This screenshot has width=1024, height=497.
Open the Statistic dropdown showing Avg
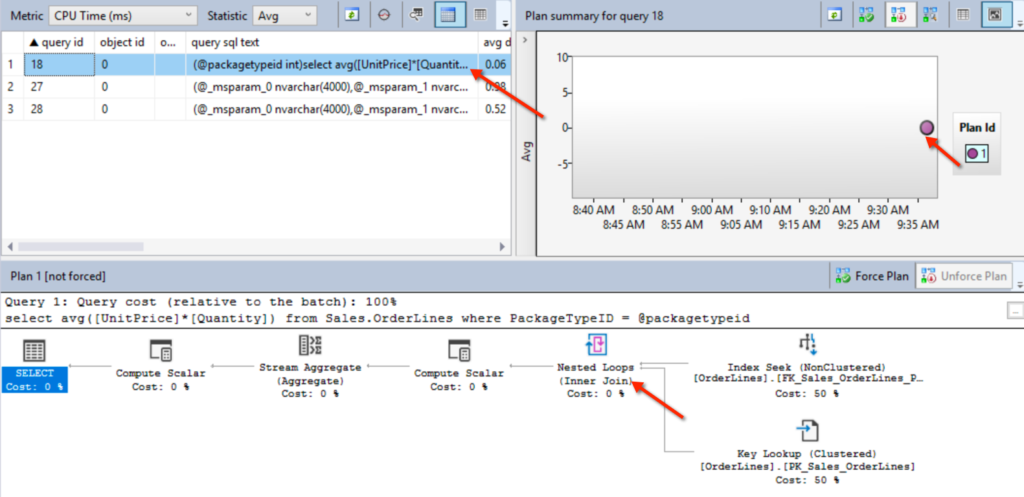pyautogui.click(x=283, y=16)
